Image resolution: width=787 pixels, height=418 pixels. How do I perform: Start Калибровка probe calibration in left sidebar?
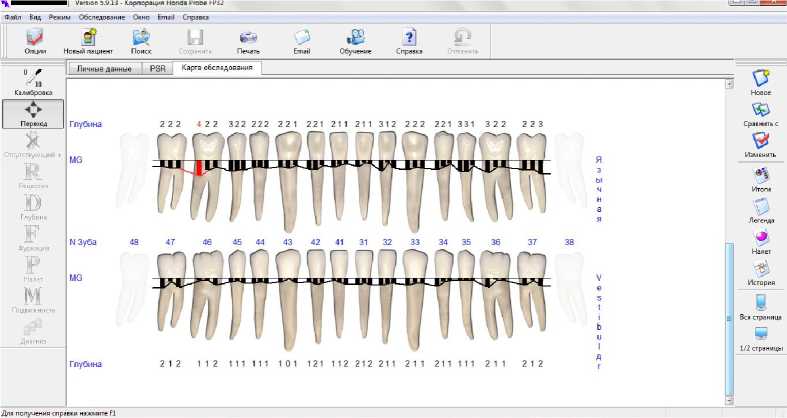(33, 80)
